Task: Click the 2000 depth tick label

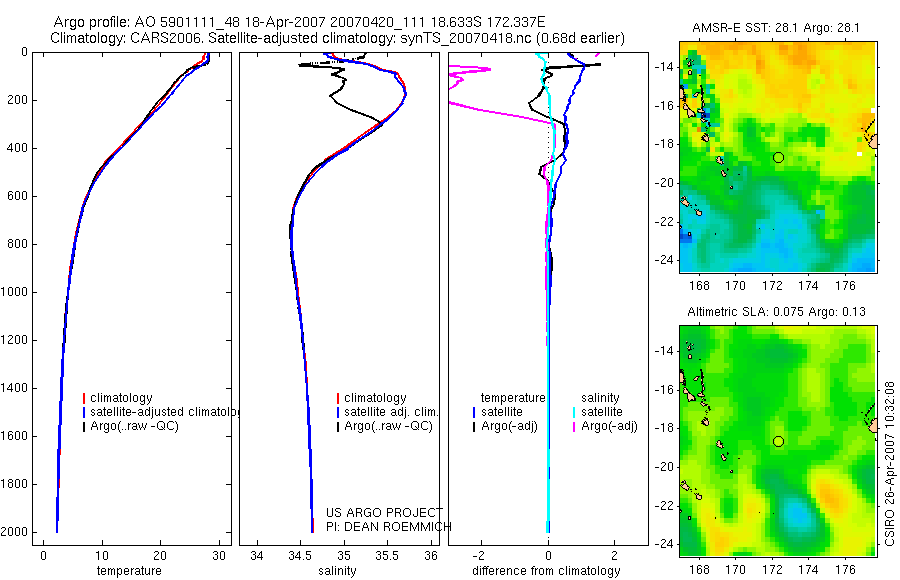Action: click(x=15, y=532)
